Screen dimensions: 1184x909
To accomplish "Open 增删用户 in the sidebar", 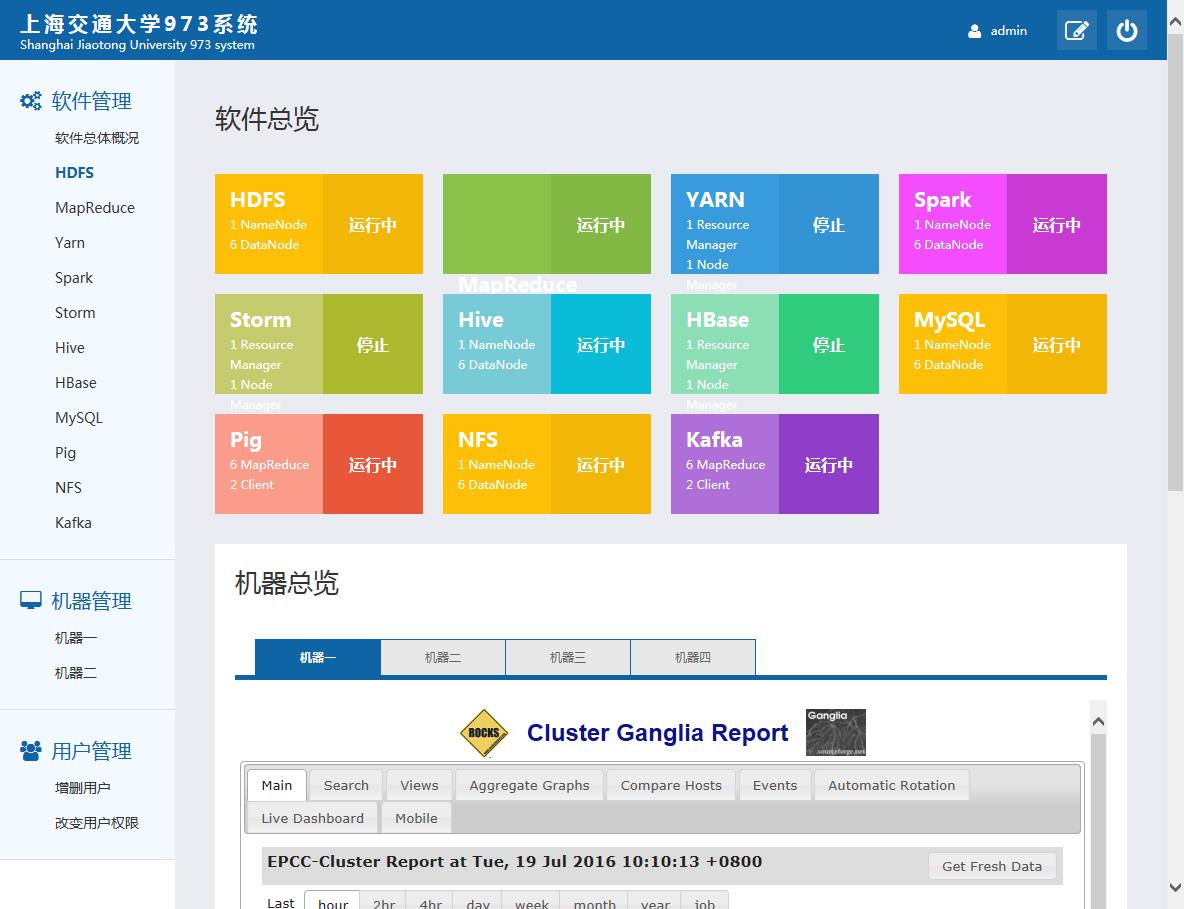I will [x=82, y=788].
